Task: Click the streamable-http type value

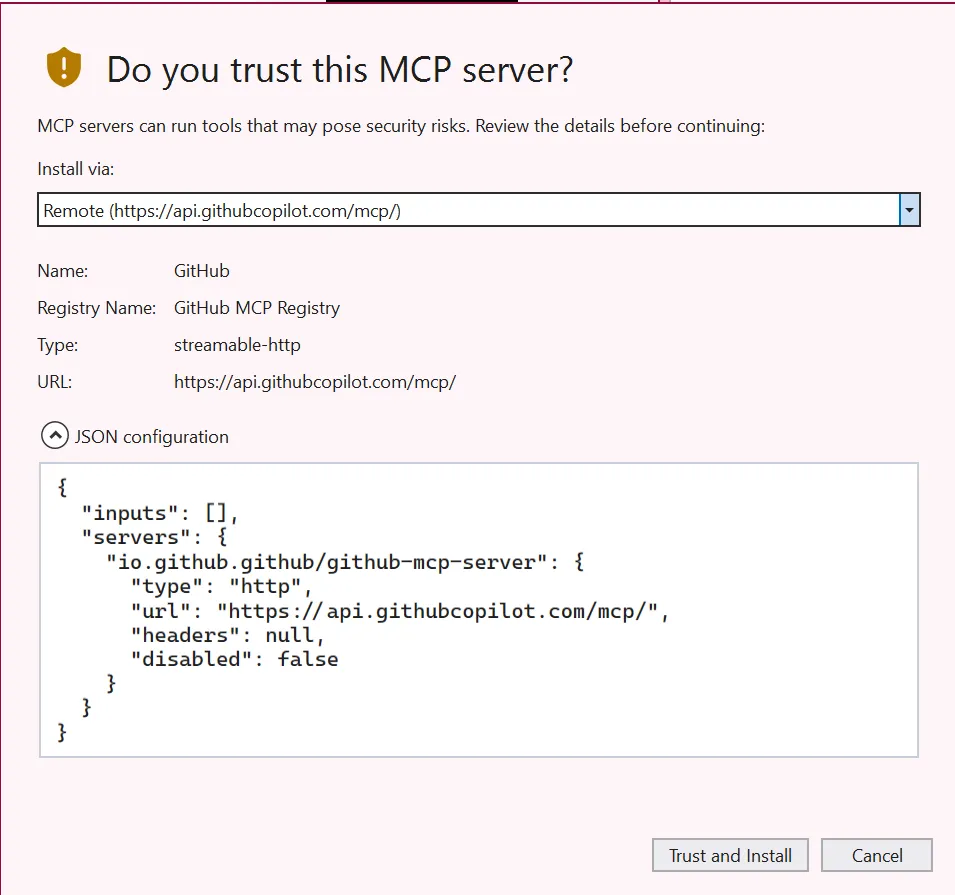Action: point(237,345)
